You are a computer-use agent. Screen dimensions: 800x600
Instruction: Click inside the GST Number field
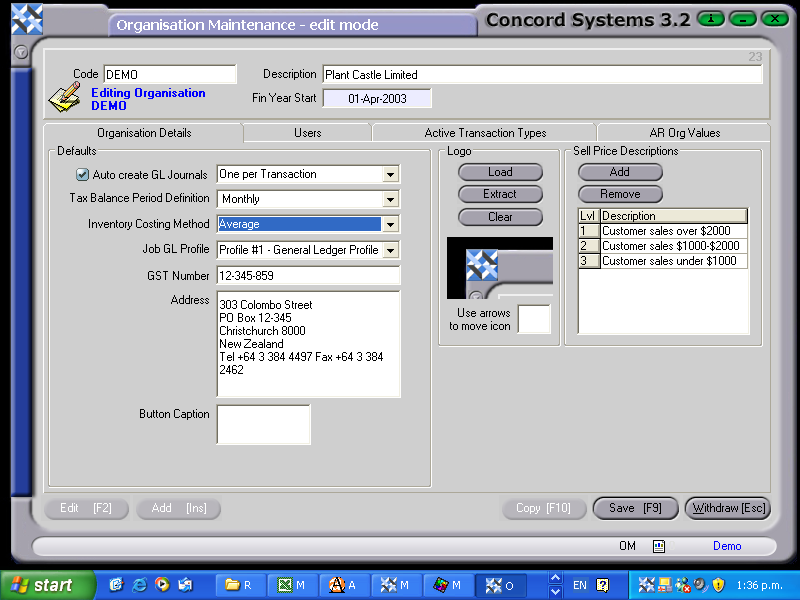pos(307,274)
